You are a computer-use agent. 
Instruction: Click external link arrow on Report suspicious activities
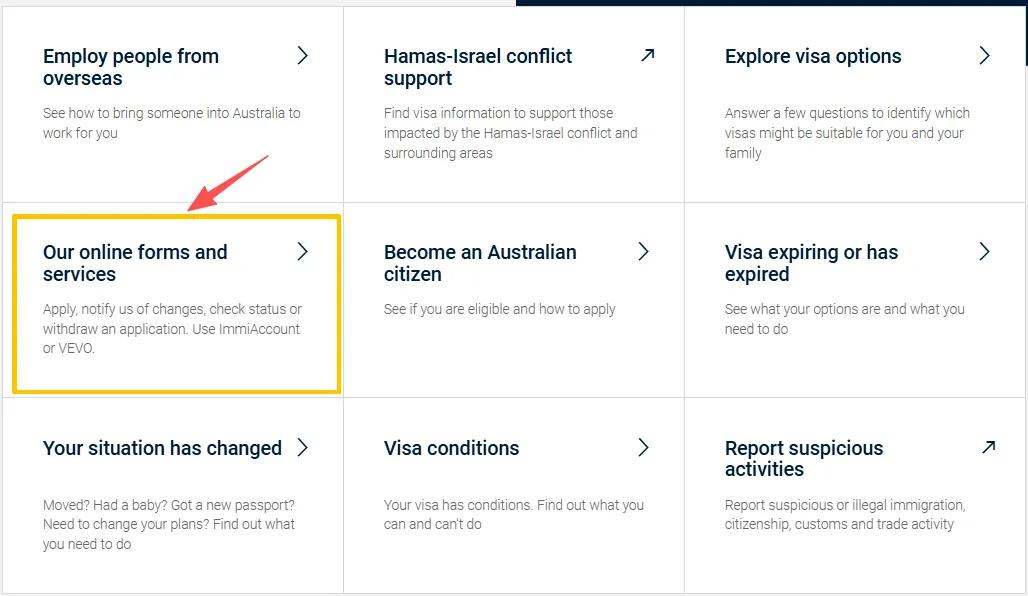[x=988, y=447]
